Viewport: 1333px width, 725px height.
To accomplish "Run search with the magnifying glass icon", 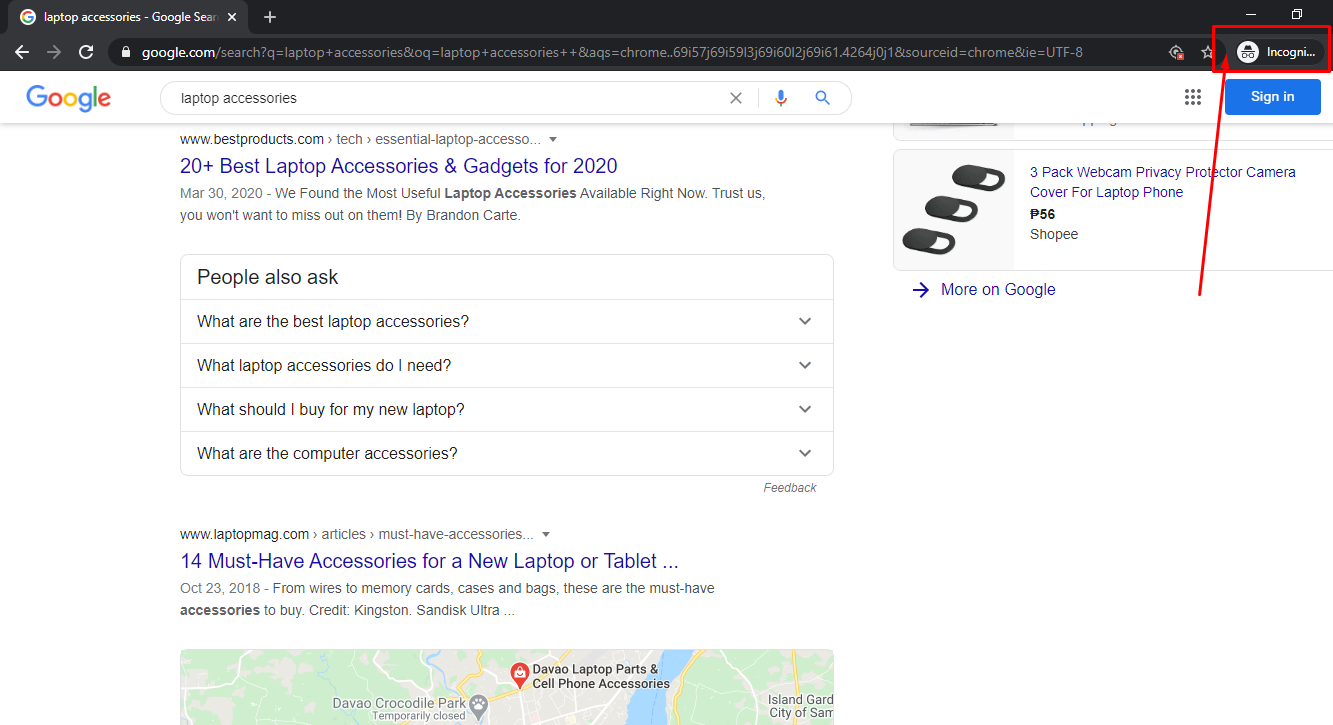I will [x=822, y=98].
